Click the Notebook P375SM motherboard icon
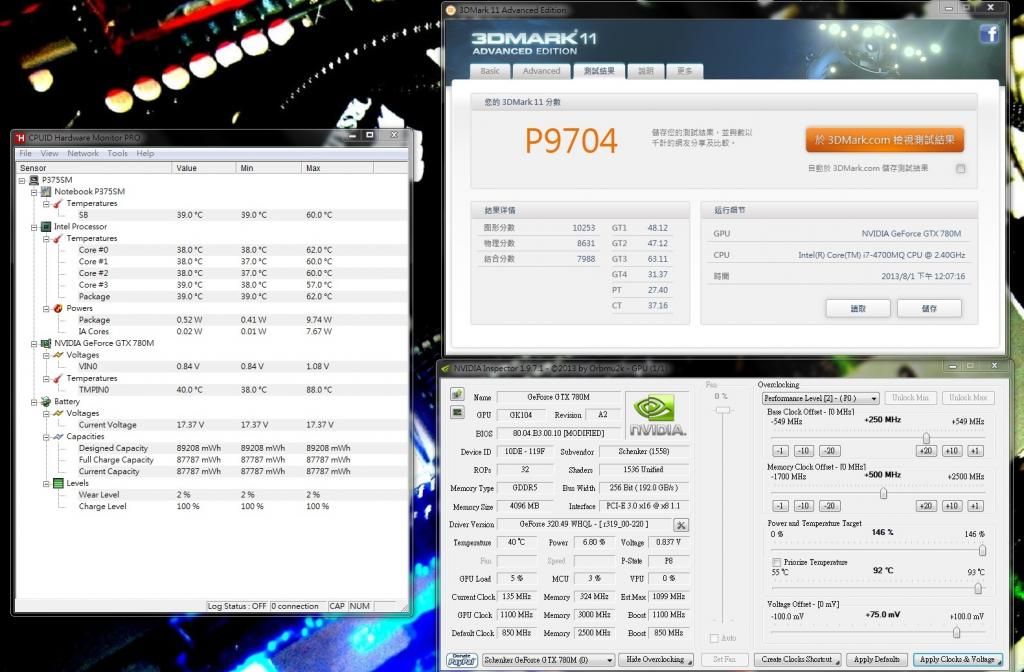The width and height of the screenshot is (1024, 672). coord(46,191)
